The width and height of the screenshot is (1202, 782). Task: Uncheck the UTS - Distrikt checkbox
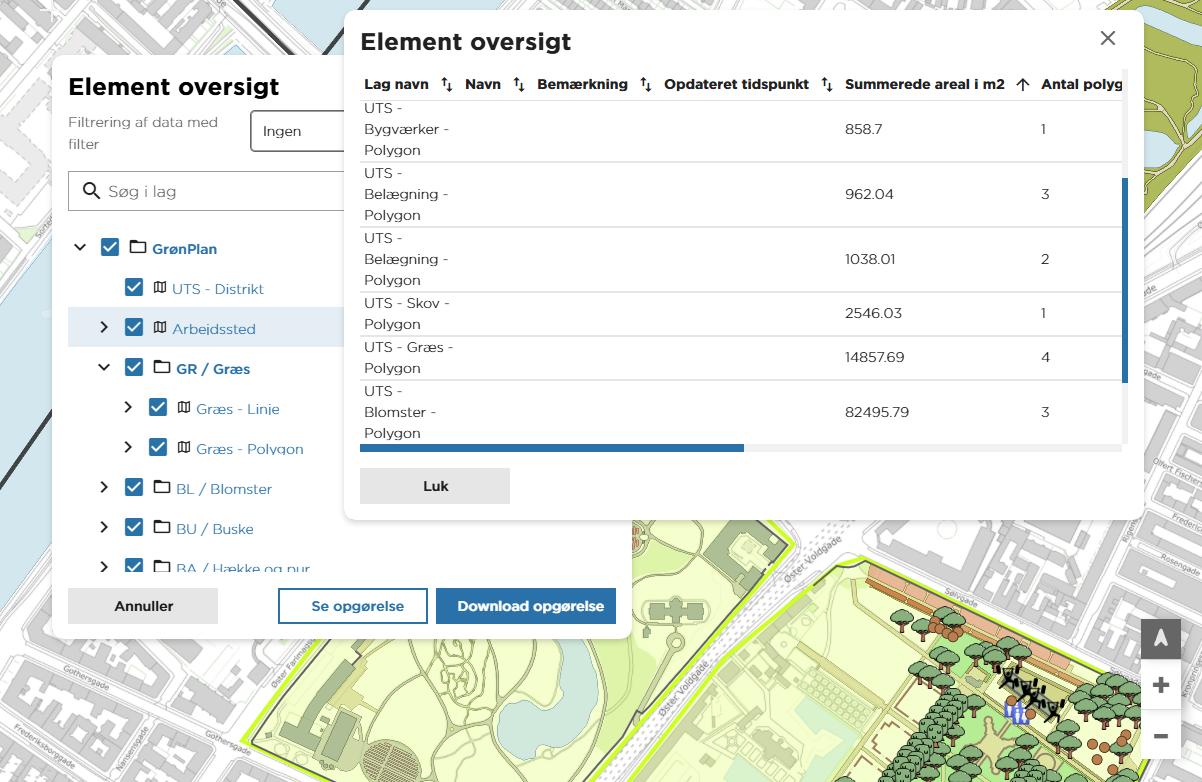point(134,288)
